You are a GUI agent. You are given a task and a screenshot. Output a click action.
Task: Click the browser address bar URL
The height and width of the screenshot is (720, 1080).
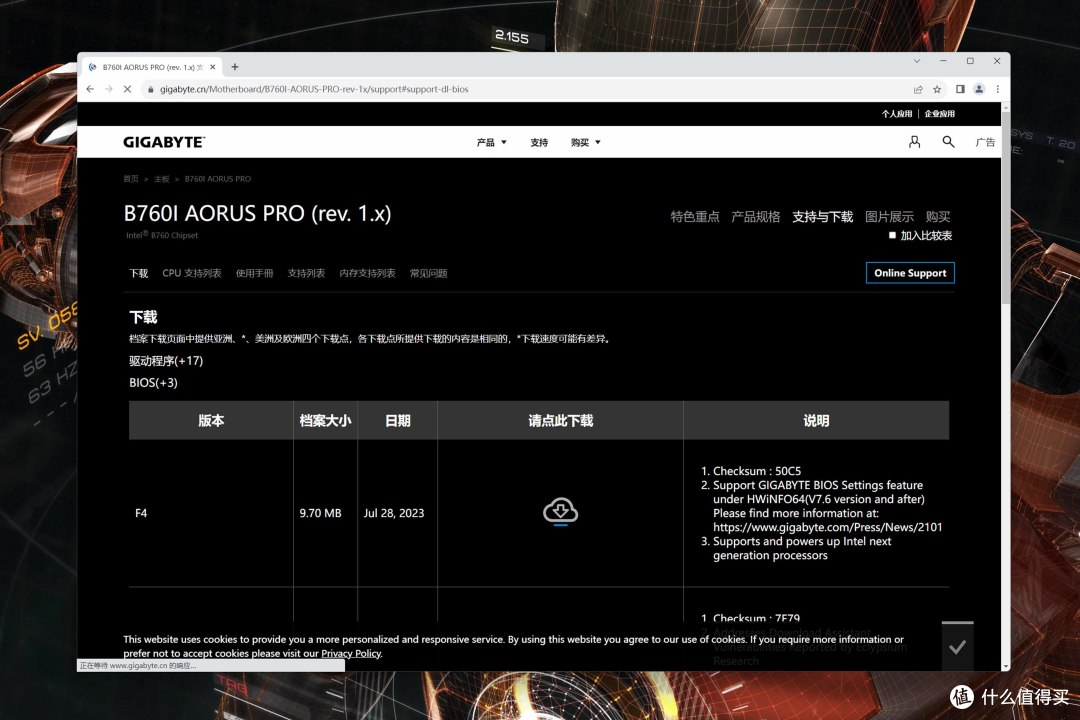point(314,89)
